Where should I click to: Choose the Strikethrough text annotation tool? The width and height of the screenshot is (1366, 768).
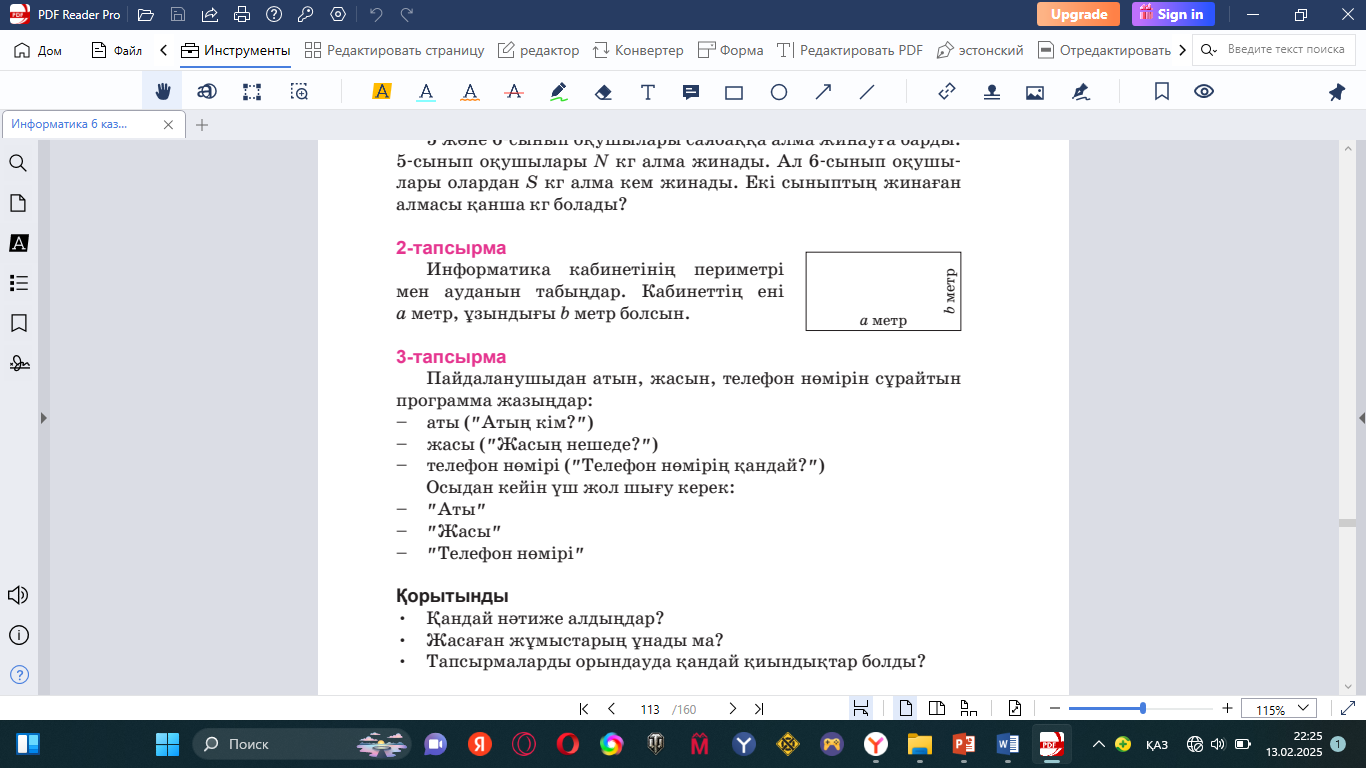click(515, 92)
